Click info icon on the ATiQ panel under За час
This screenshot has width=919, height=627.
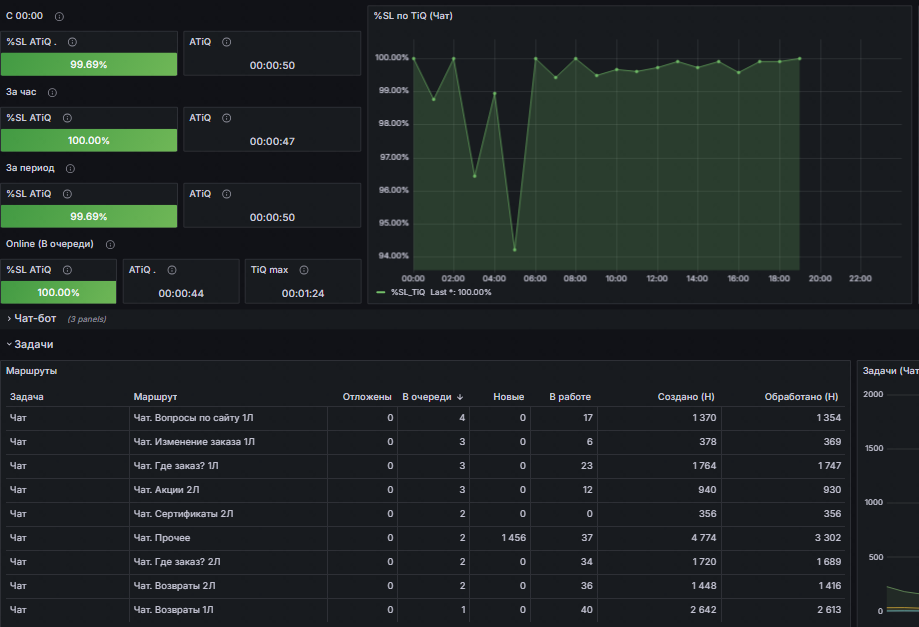point(226,118)
